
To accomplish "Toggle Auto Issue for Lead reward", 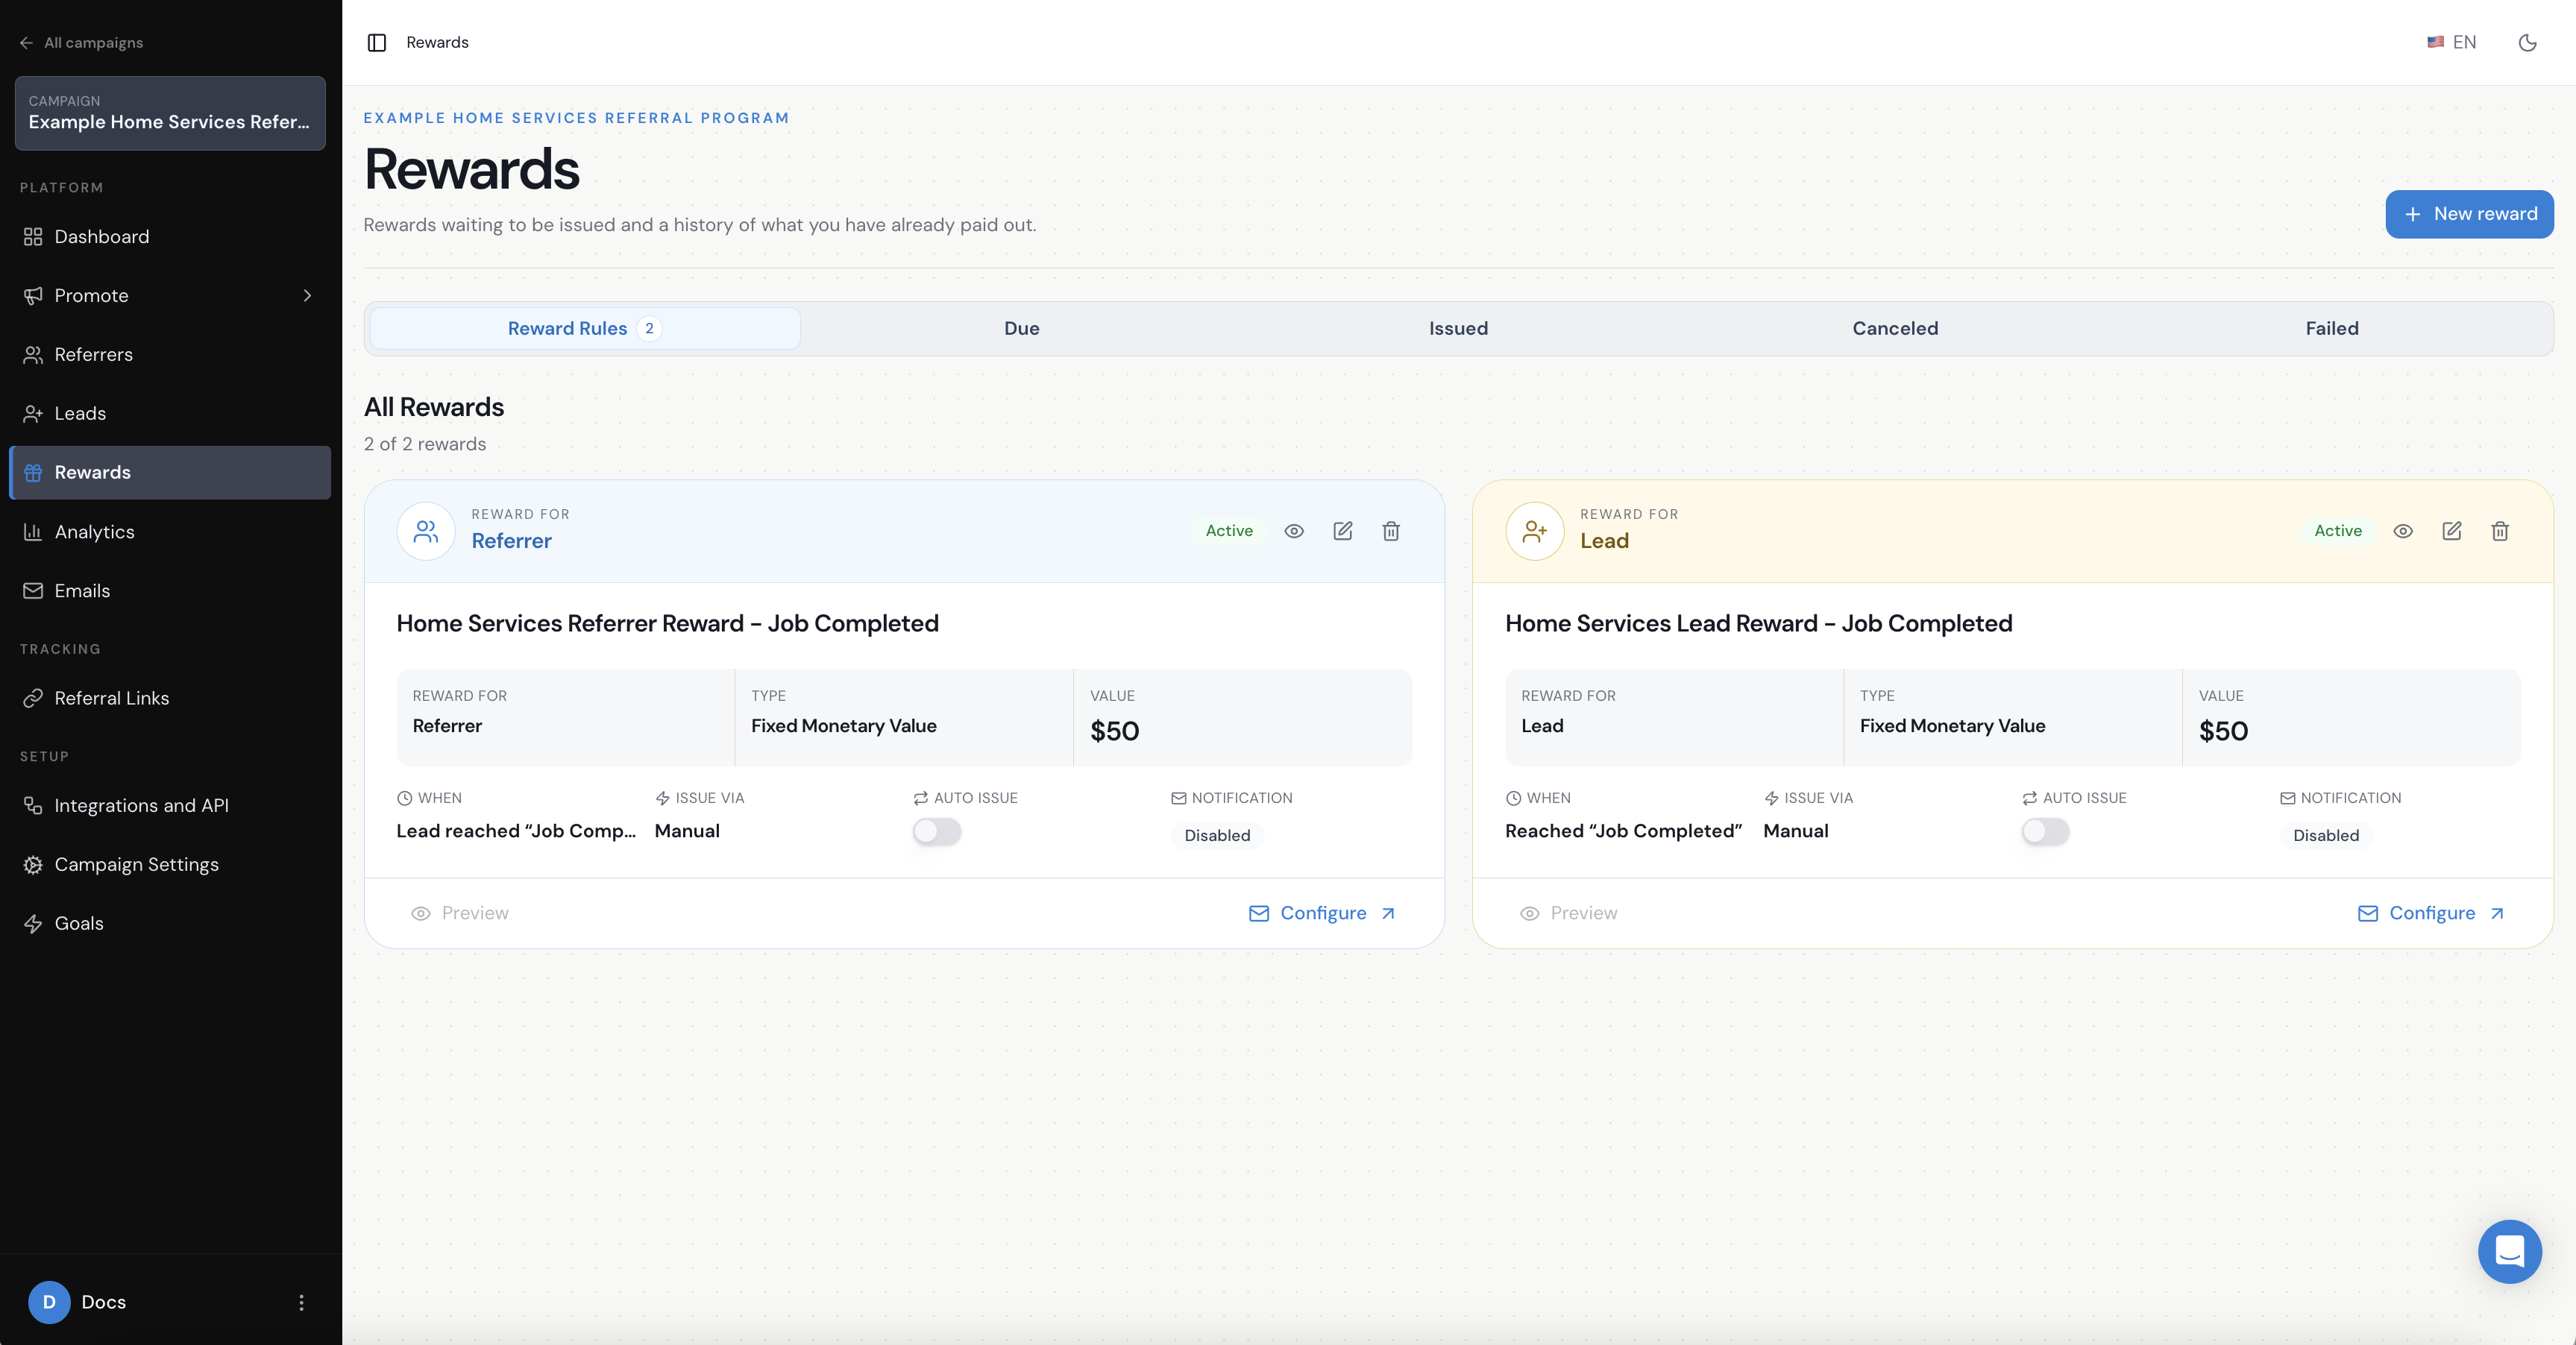I will (x=2045, y=832).
